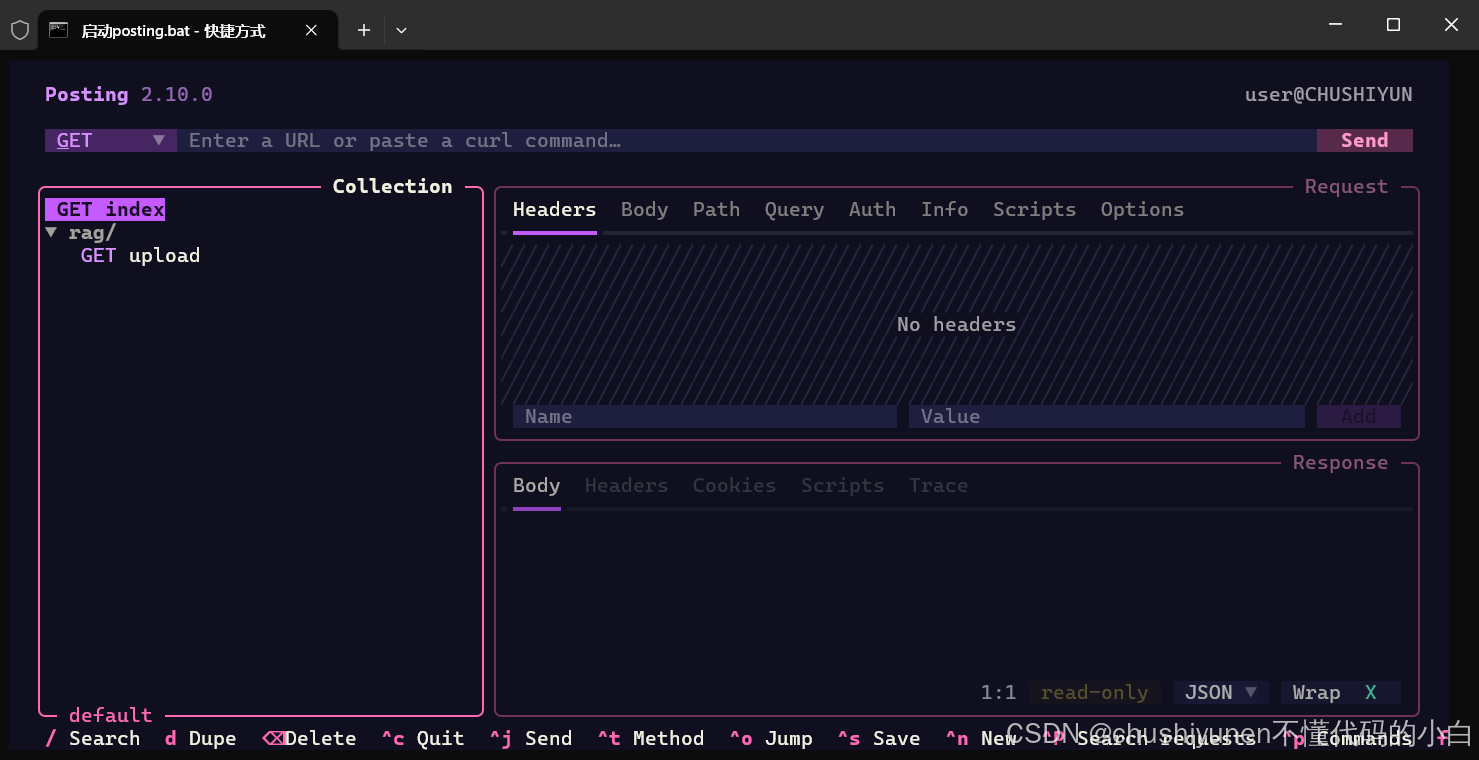Click the header Name input field

click(x=705, y=416)
